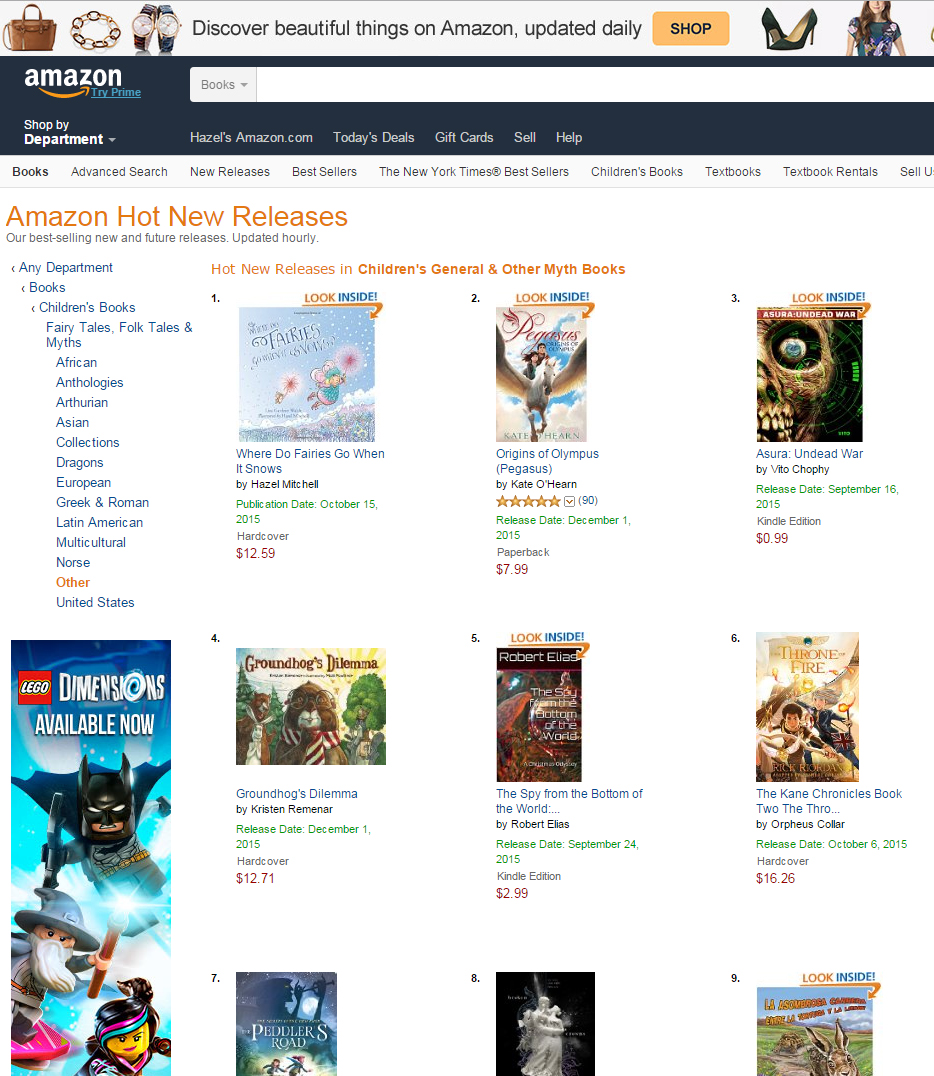Select Greek & Roman category

[x=102, y=502]
